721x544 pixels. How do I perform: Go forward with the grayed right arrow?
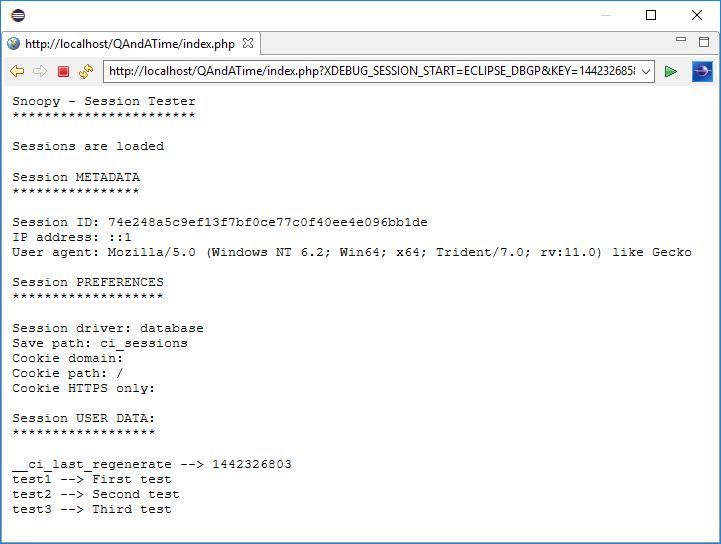coord(40,71)
